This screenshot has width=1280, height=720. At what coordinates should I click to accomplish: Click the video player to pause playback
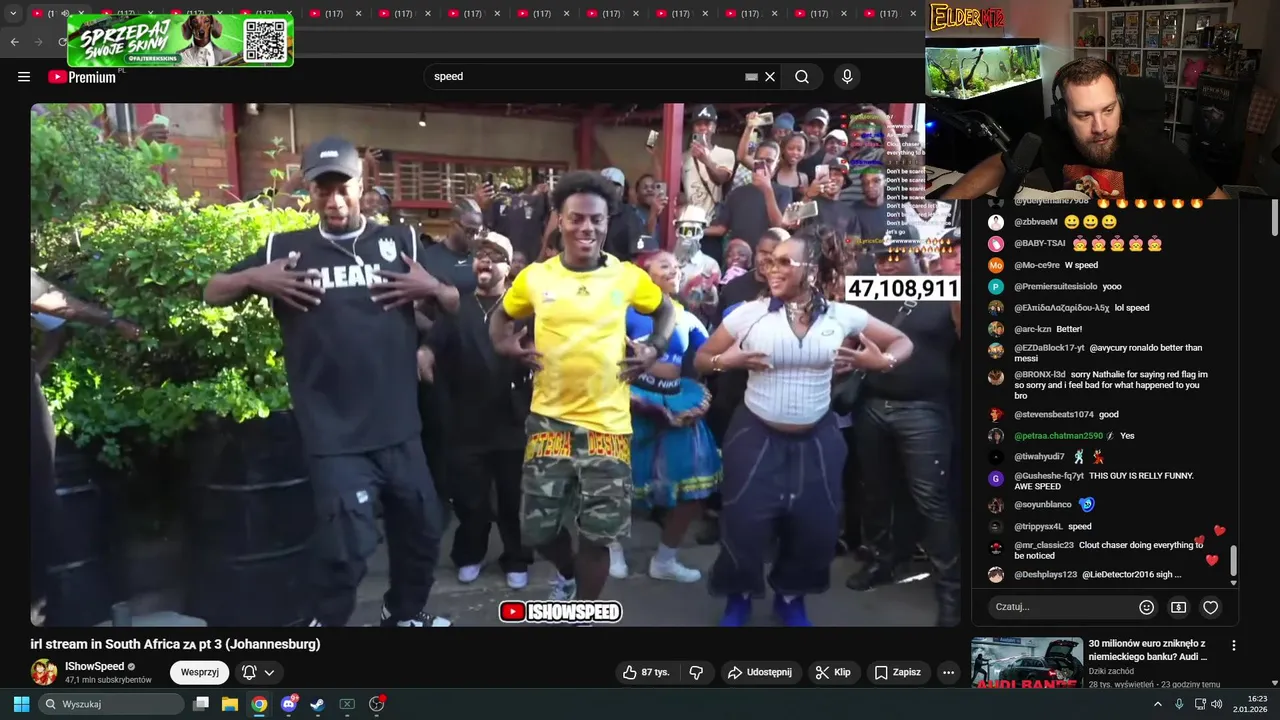(495, 365)
